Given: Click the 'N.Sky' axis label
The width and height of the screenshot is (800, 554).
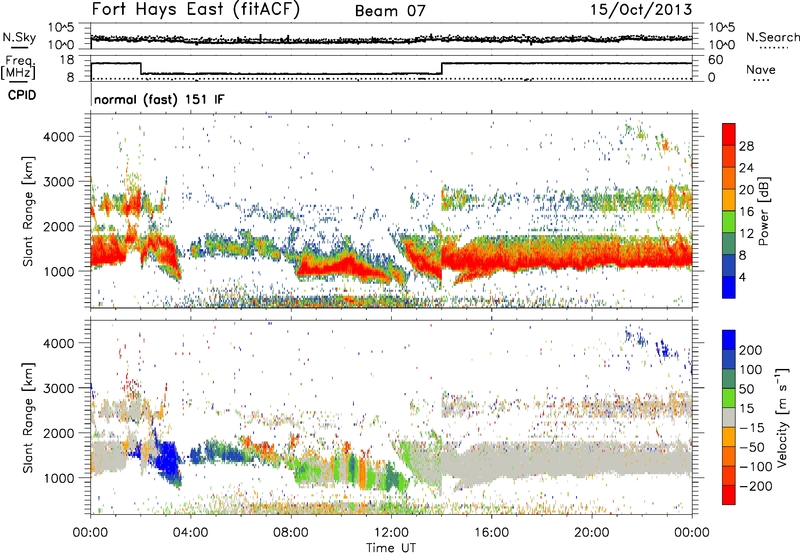Looking at the screenshot, I should click(19, 37).
